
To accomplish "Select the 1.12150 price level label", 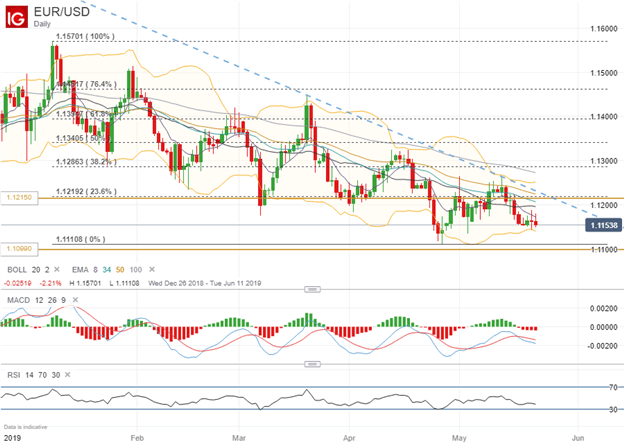I will (x=19, y=198).
